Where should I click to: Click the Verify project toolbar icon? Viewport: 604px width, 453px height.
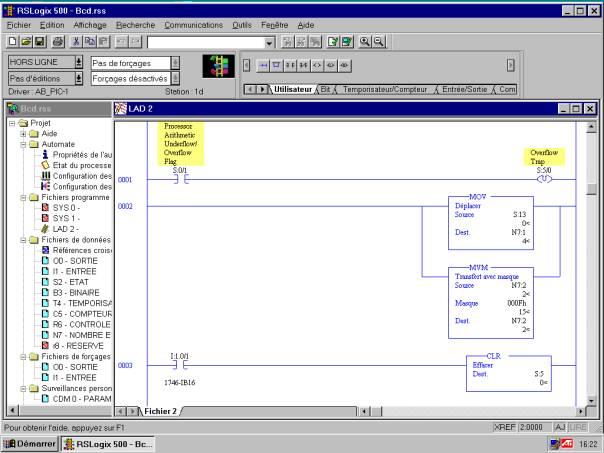pos(346,42)
